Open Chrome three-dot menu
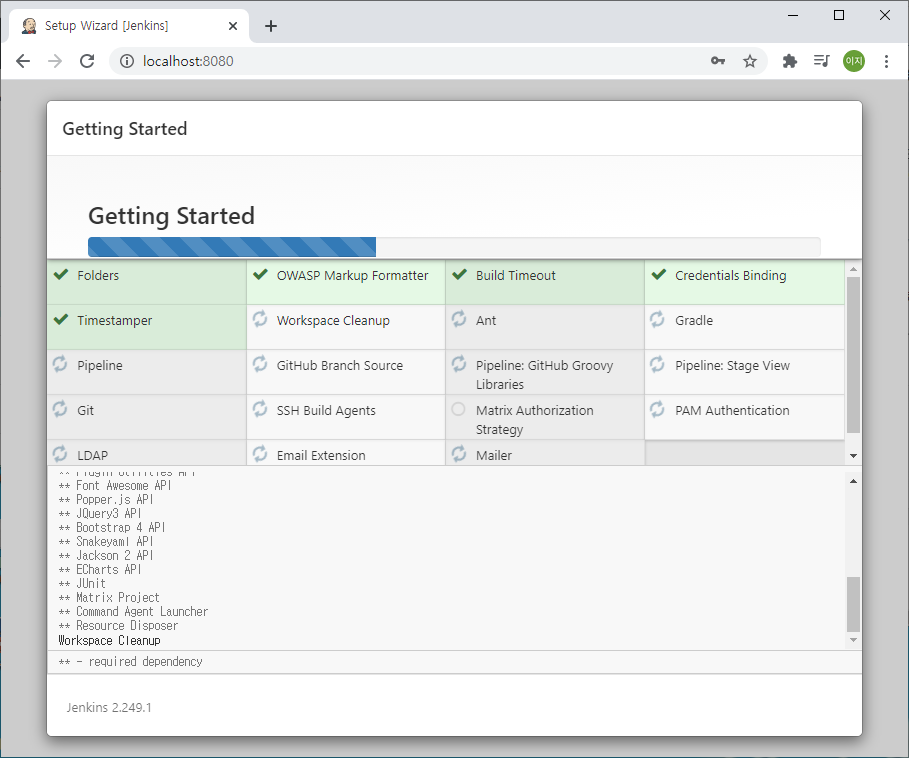 pos(886,61)
